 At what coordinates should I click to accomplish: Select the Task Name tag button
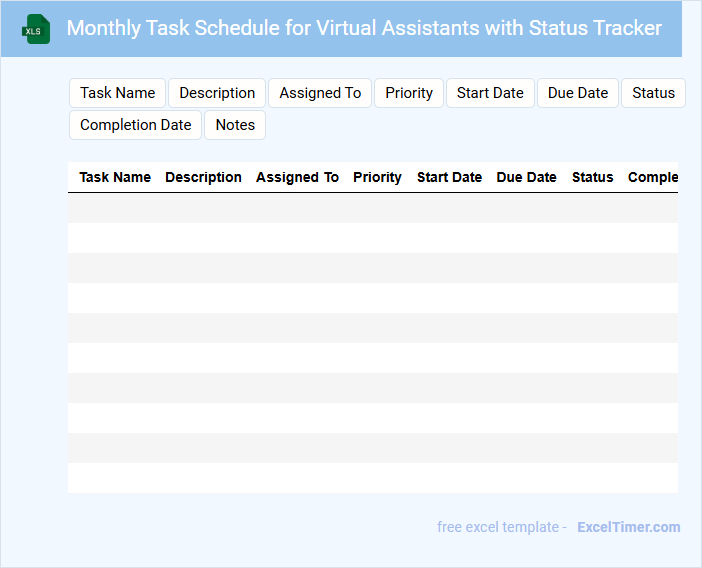coord(117,93)
